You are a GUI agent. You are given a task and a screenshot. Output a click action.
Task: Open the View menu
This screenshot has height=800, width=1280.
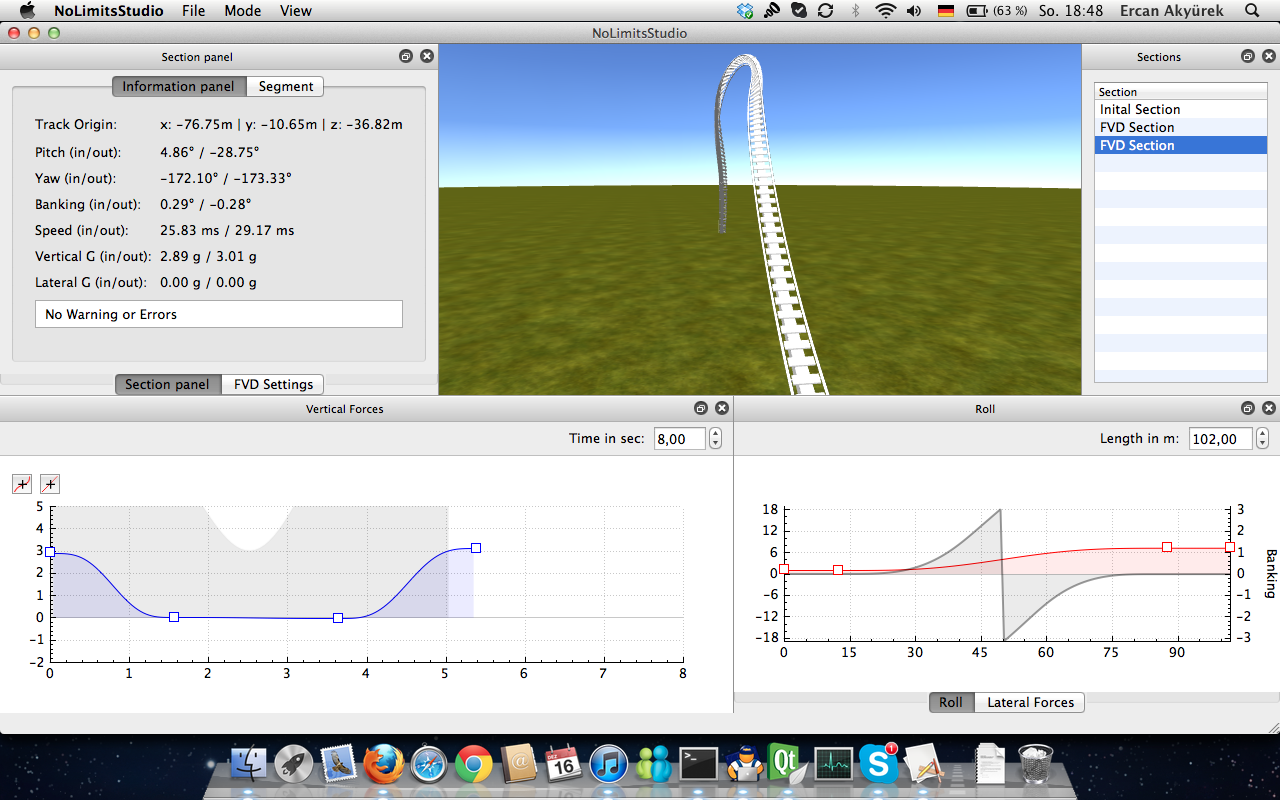coord(295,11)
